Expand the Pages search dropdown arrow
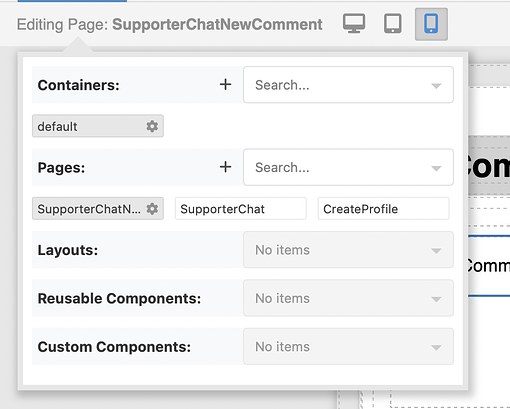The width and height of the screenshot is (510, 409). pyautogui.click(x=436, y=168)
